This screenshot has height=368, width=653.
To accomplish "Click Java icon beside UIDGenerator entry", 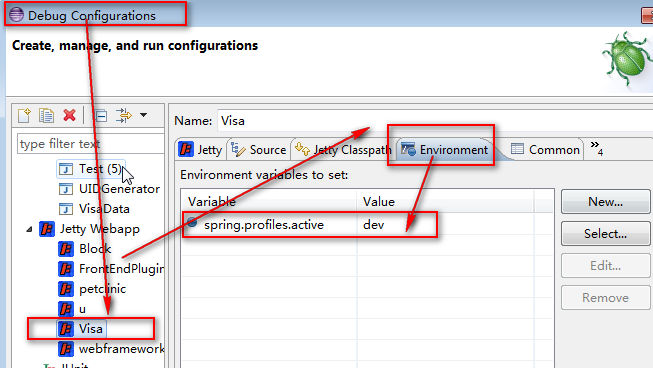I will click(x=66, y=189).
